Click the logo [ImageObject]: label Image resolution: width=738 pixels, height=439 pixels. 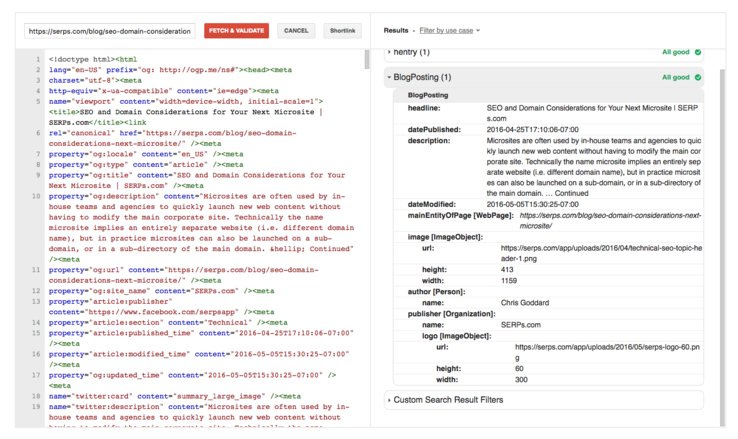(457, 336)
